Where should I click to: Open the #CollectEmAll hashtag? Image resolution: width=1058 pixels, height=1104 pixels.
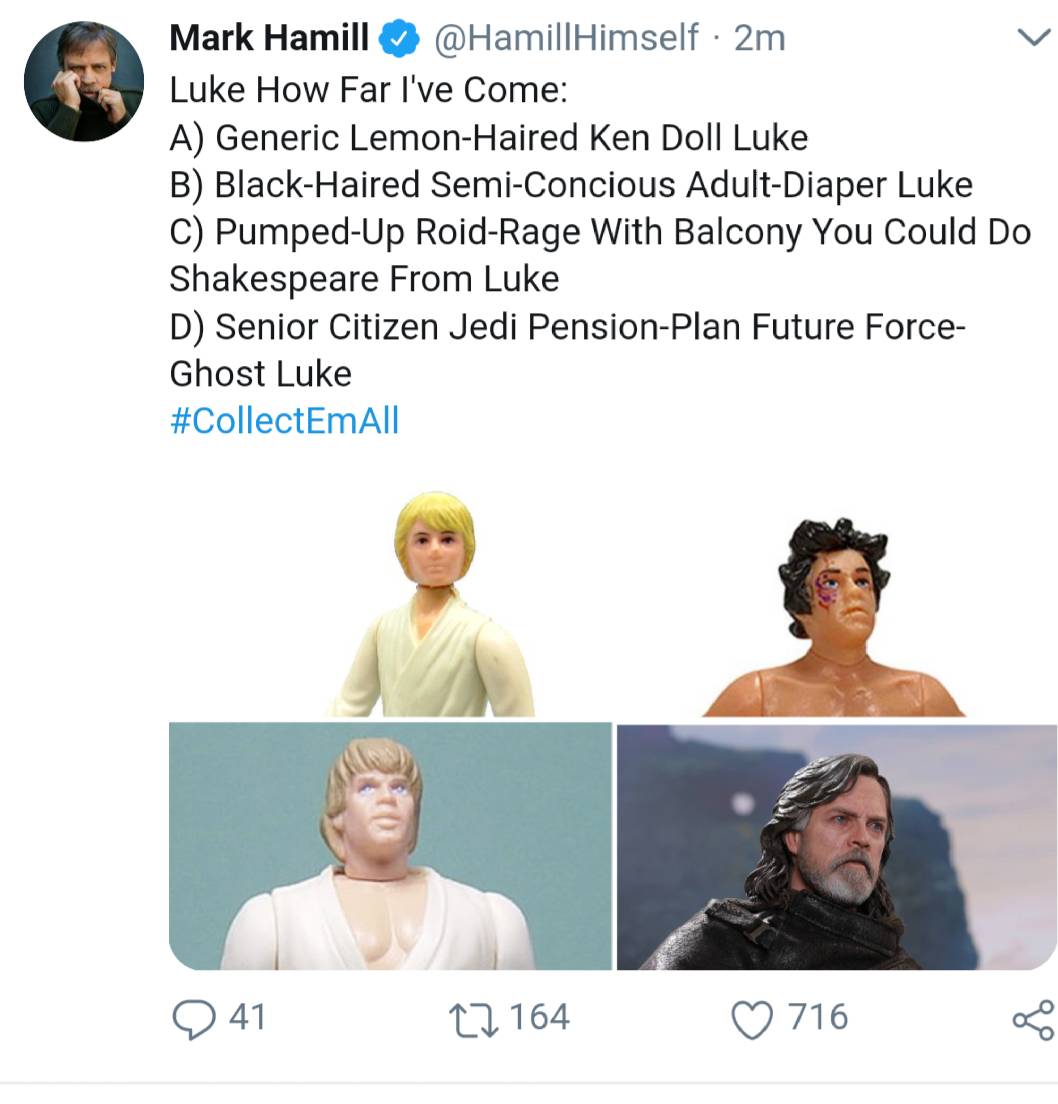(x=284, y=420)
